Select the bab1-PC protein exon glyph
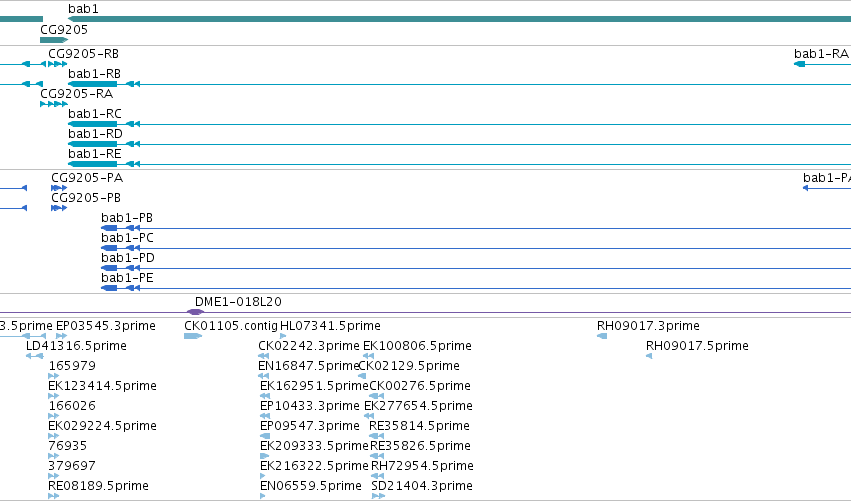The image size is (851, 501). [109, 248]
